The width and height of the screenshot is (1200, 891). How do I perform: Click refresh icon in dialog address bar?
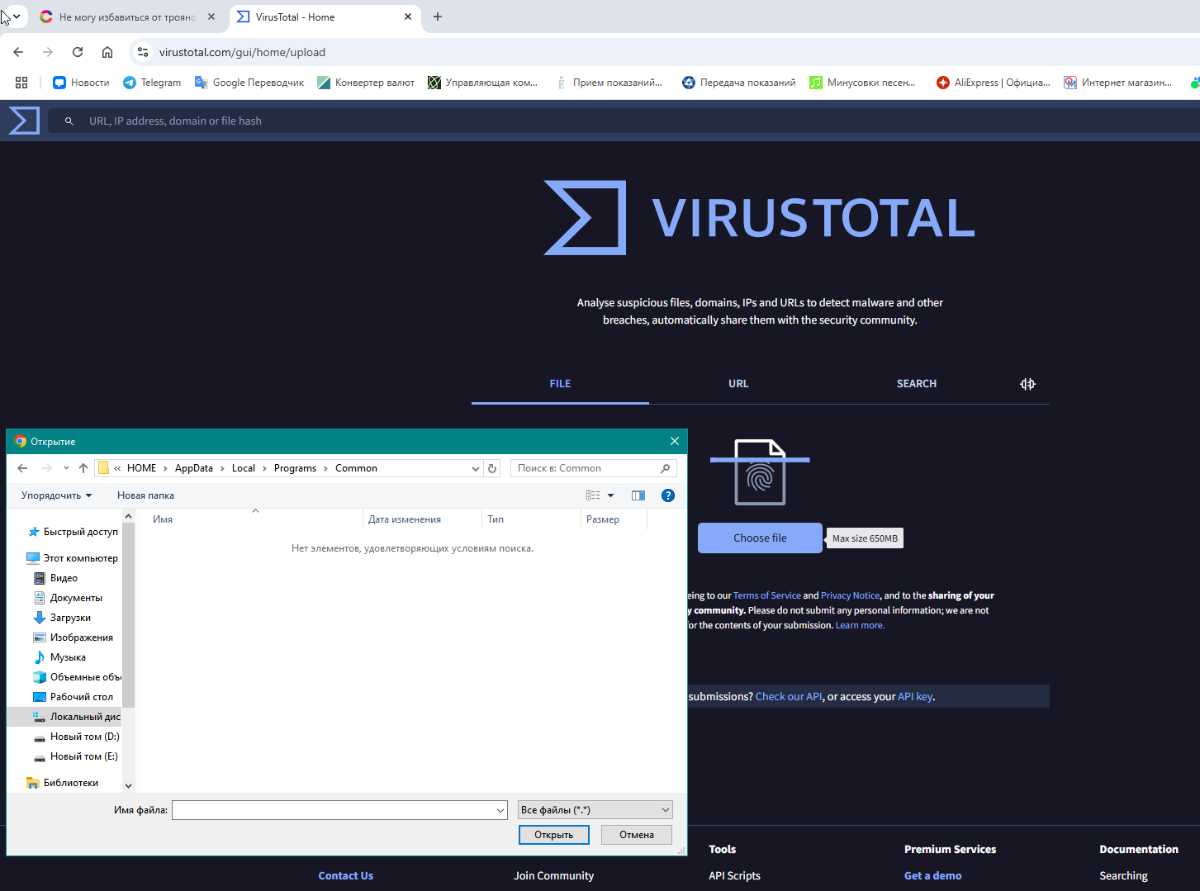pos(492,468)
